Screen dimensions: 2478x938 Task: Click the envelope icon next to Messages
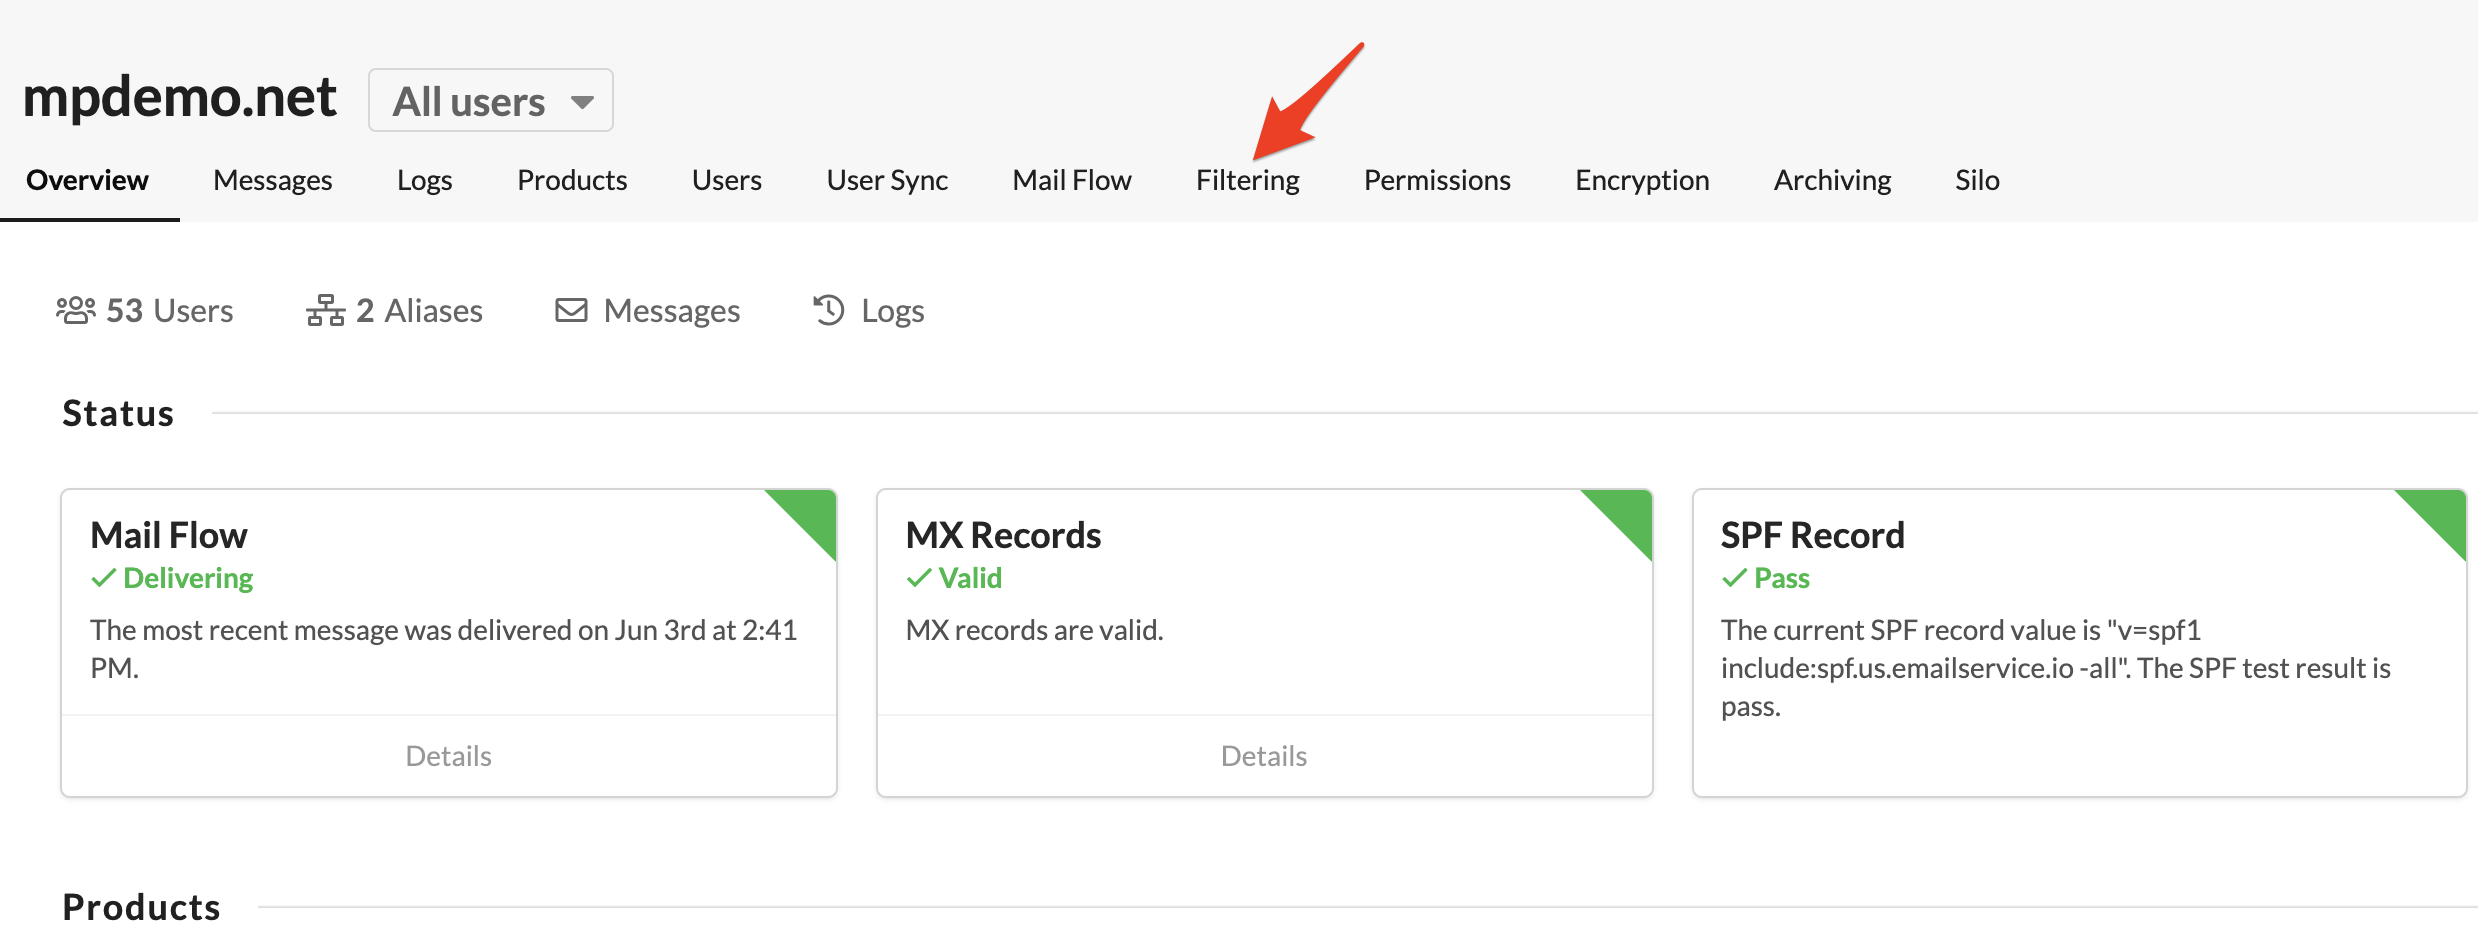pyautogui.click(x=571, y=310)
